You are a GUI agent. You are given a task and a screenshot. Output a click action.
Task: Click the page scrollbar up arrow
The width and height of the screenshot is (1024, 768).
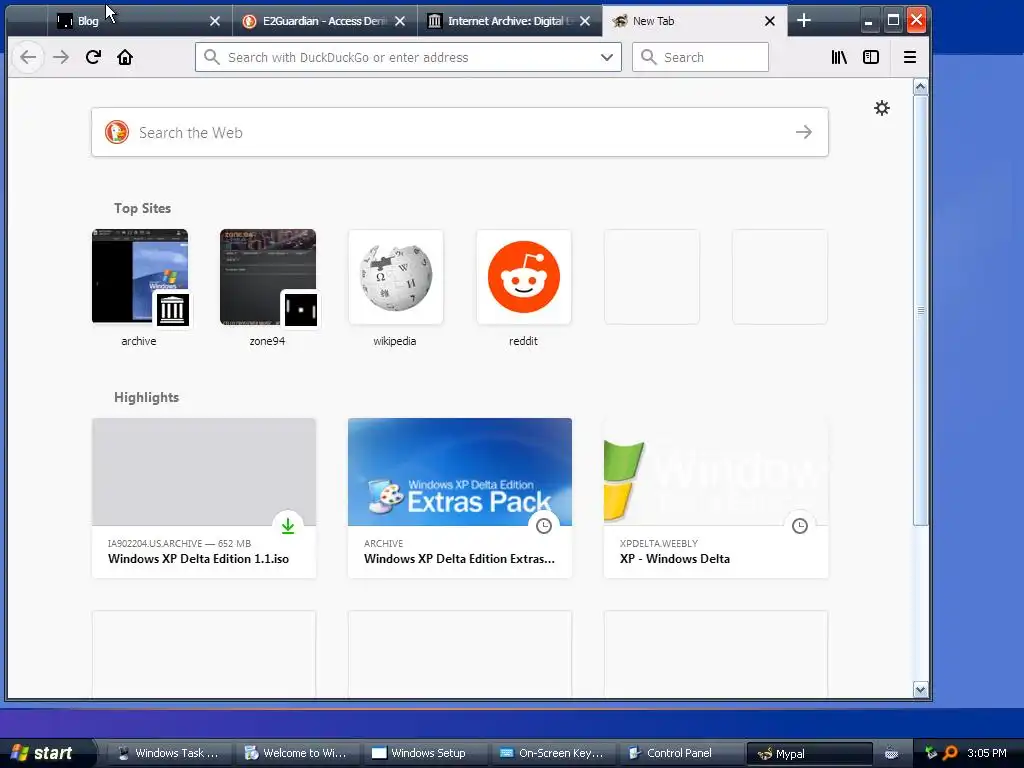pos(920,87)
